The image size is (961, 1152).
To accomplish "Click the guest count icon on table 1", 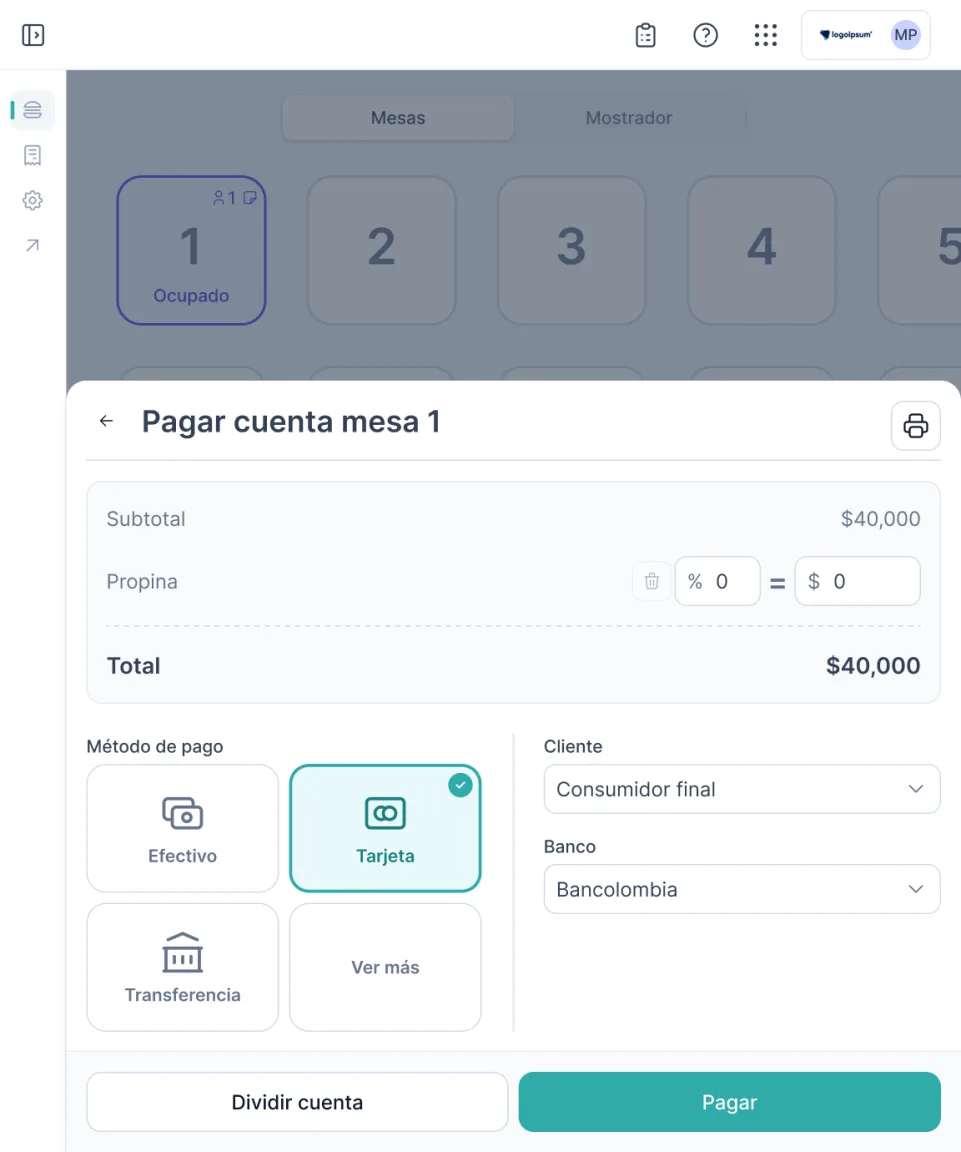I will 225,198.
